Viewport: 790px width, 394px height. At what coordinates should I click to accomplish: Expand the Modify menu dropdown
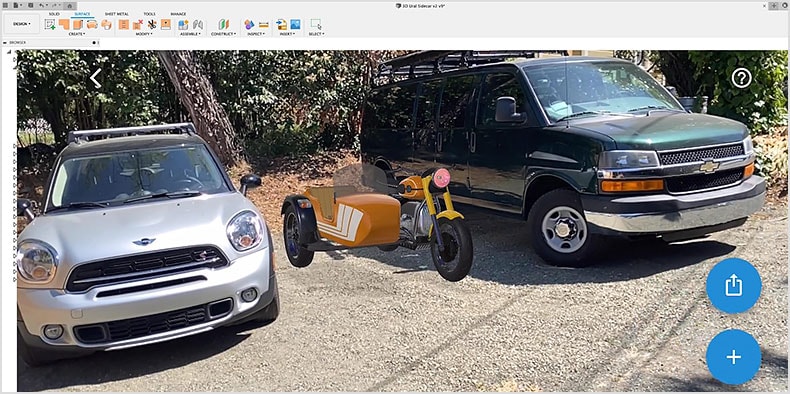click(x=143, y=34)
